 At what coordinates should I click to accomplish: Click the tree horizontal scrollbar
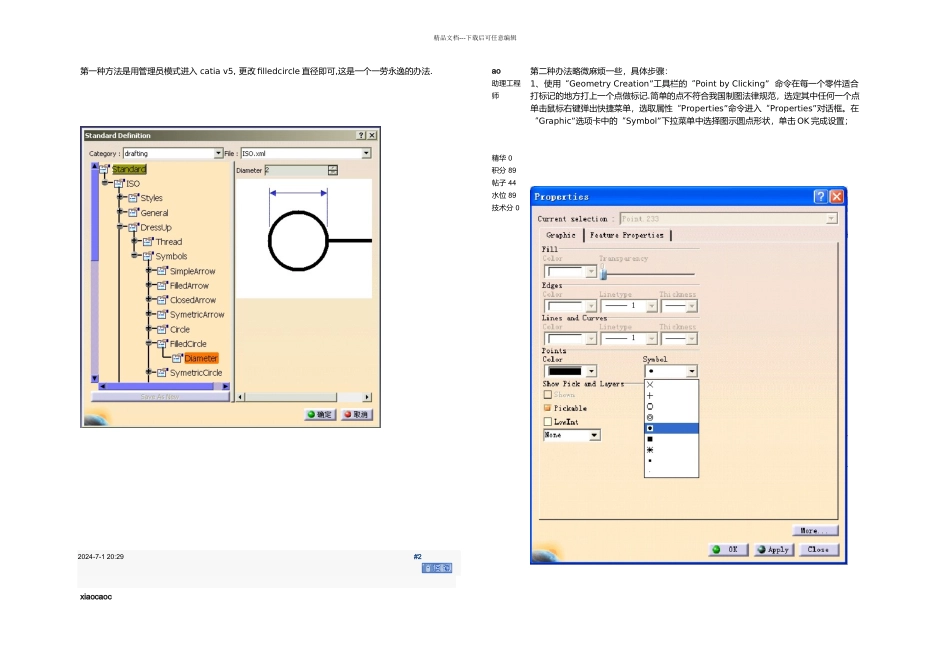[164, 386]
